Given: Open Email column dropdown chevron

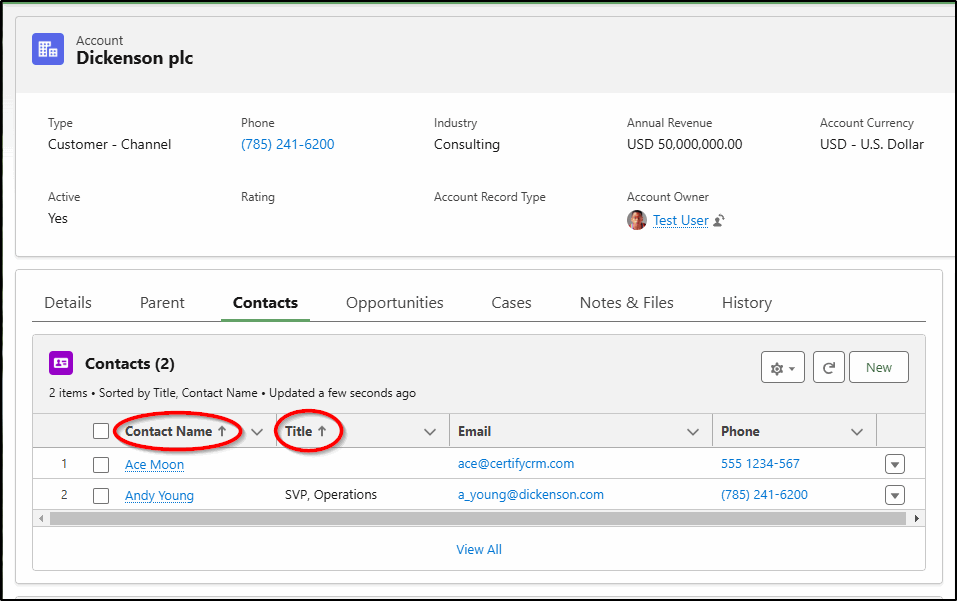Looking at the screenshot, I should [x=693, y=432].
